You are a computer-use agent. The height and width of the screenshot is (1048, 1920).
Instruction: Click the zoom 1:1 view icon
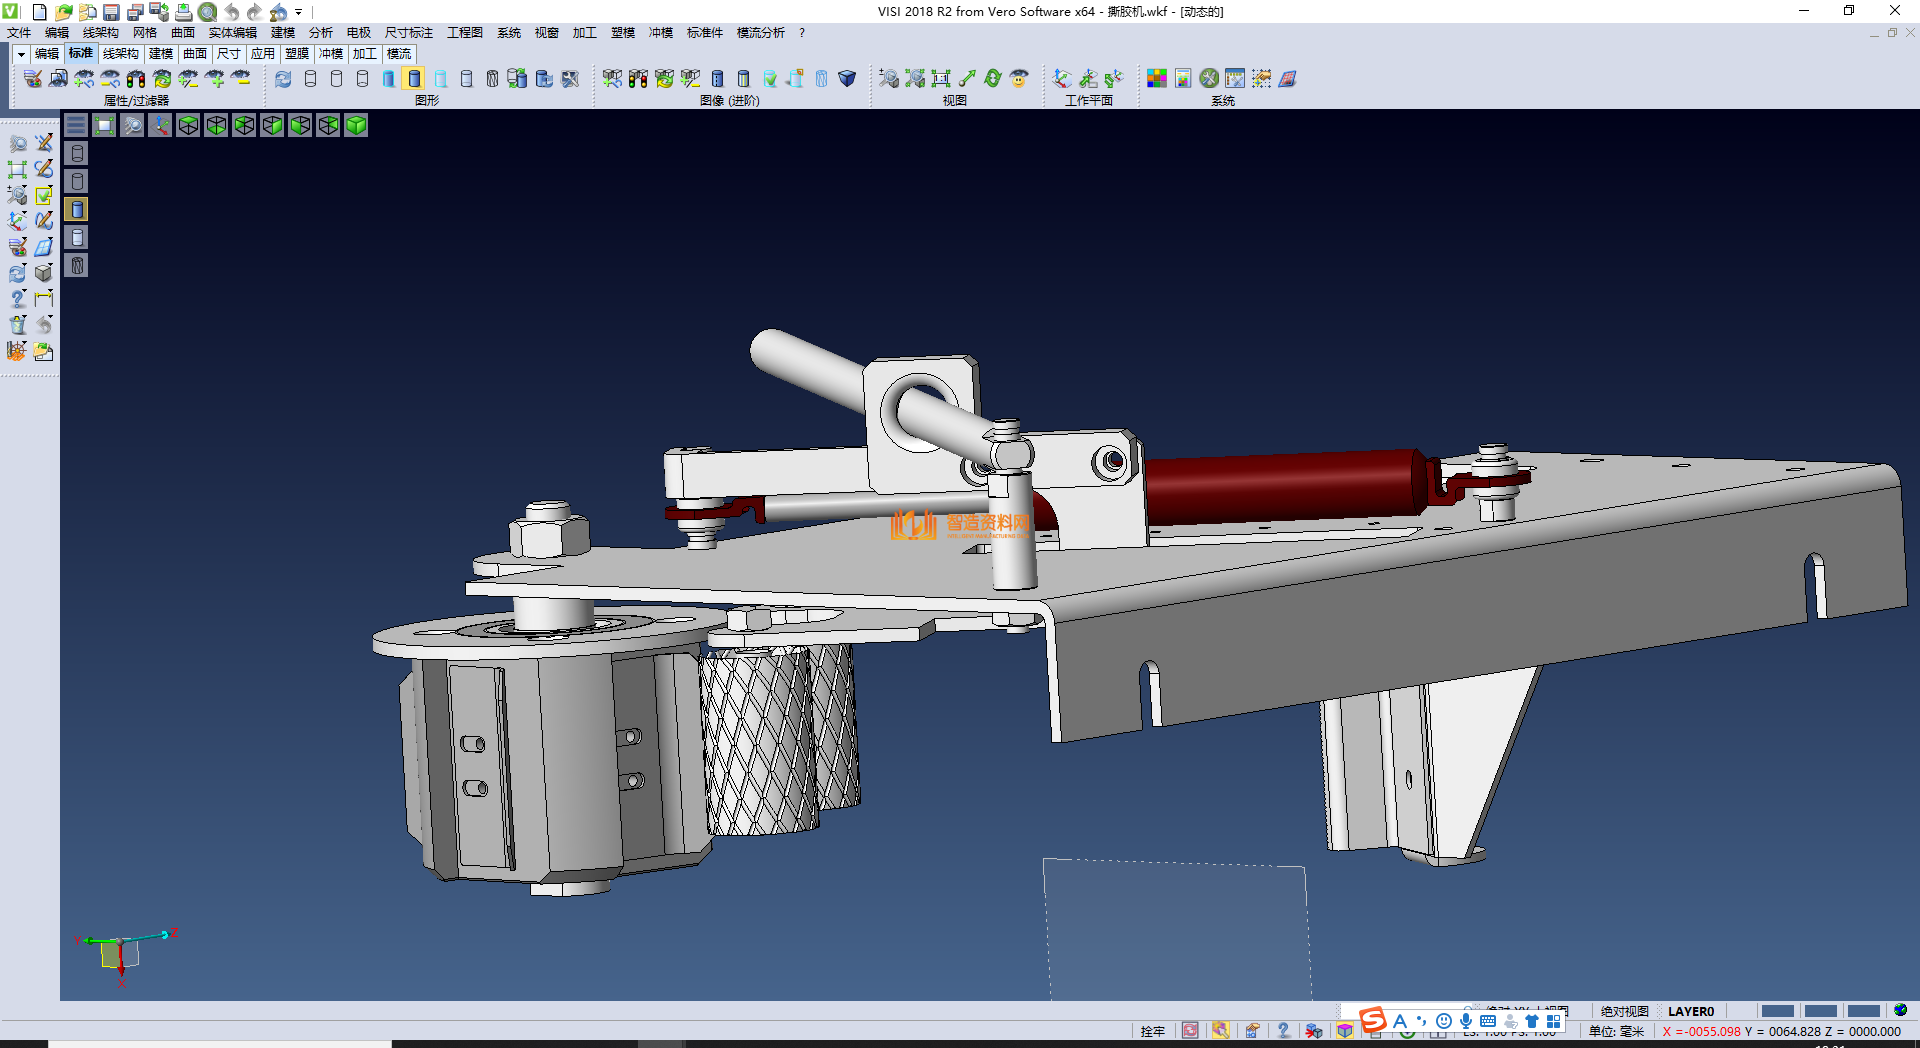[941, 79]
